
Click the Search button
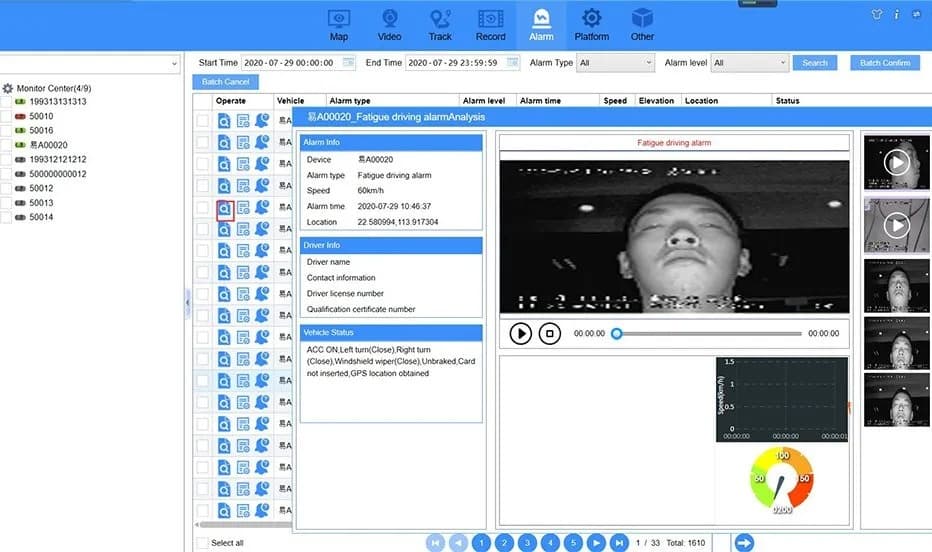[814, 62]
